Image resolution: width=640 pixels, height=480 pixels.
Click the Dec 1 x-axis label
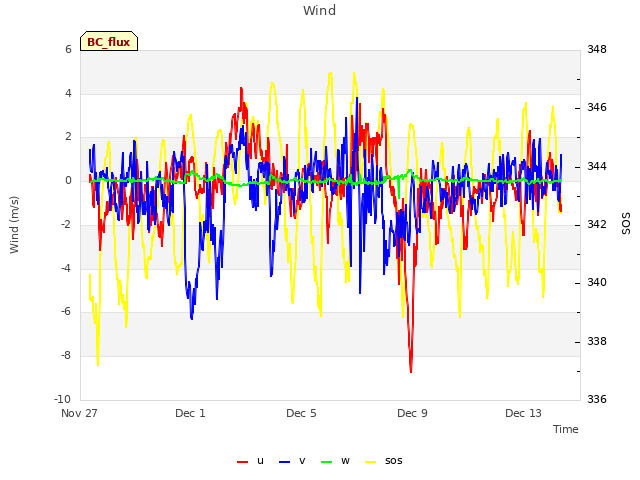190,413
